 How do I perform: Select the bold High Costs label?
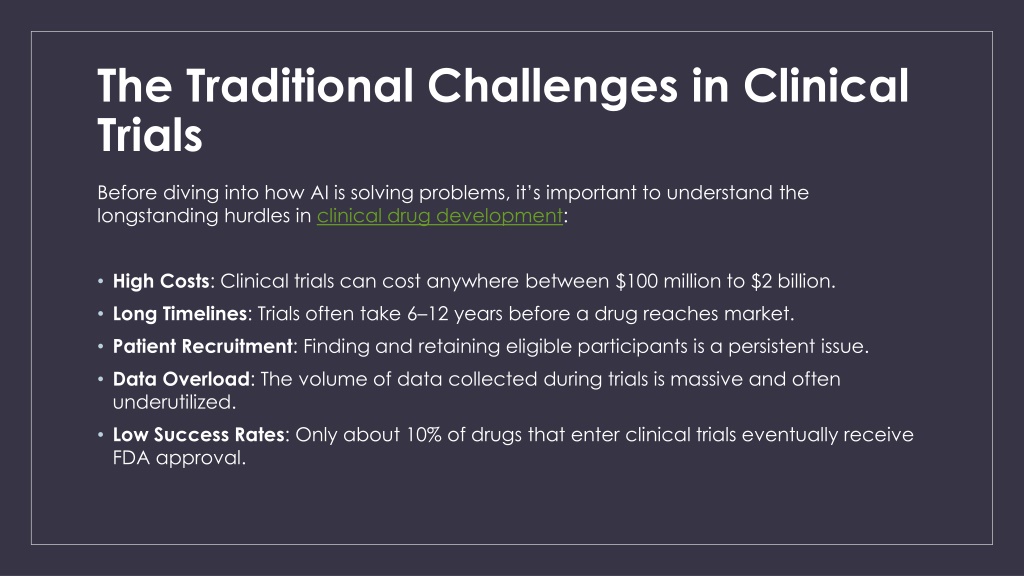click(x=161, y=281)
